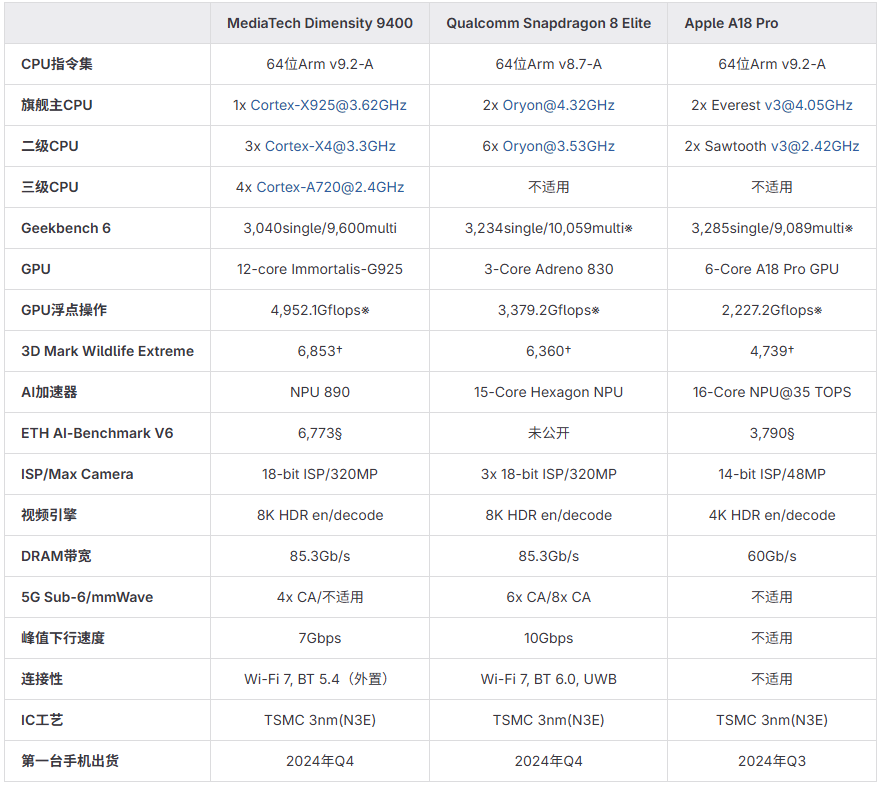Select the Qualcomm Snapdragon 8 Elite header
This screenshot has width=879, height=786.
[549, 23]
